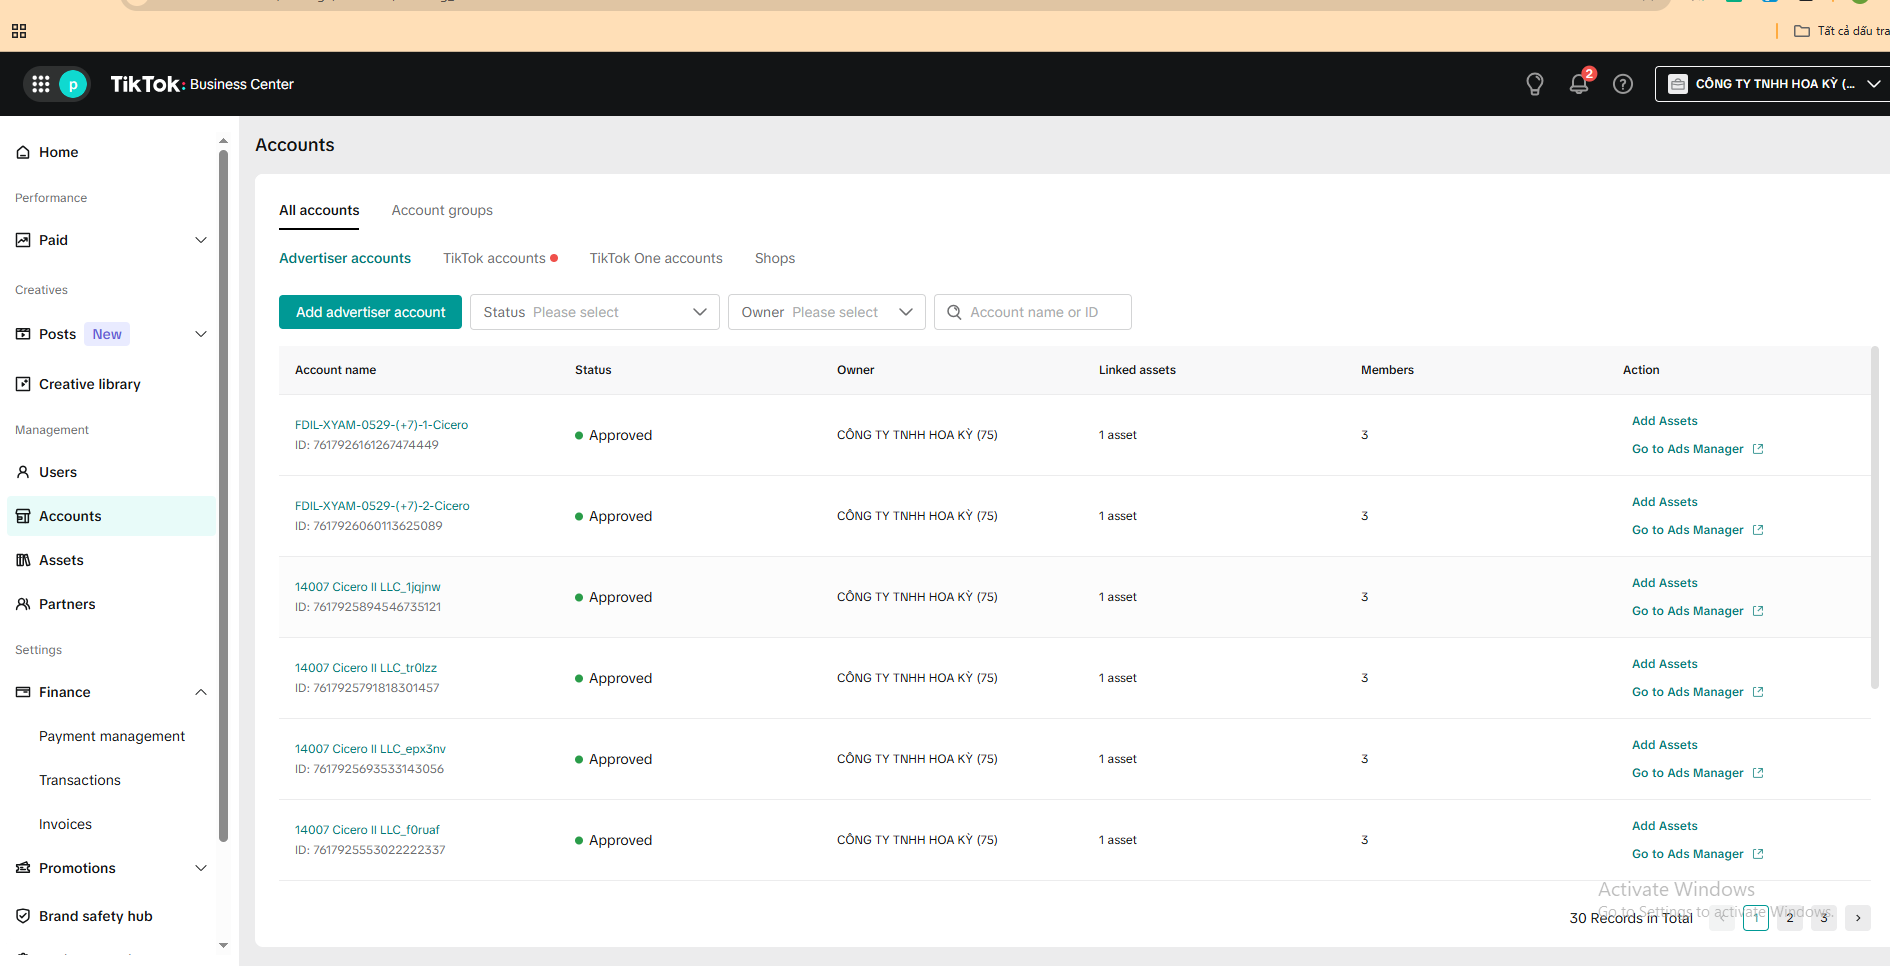1890x966 pixels.
Task: Click Add Assets for 14007 Cicero II LLC_f0ruaf
Action: pos(1665,826)
